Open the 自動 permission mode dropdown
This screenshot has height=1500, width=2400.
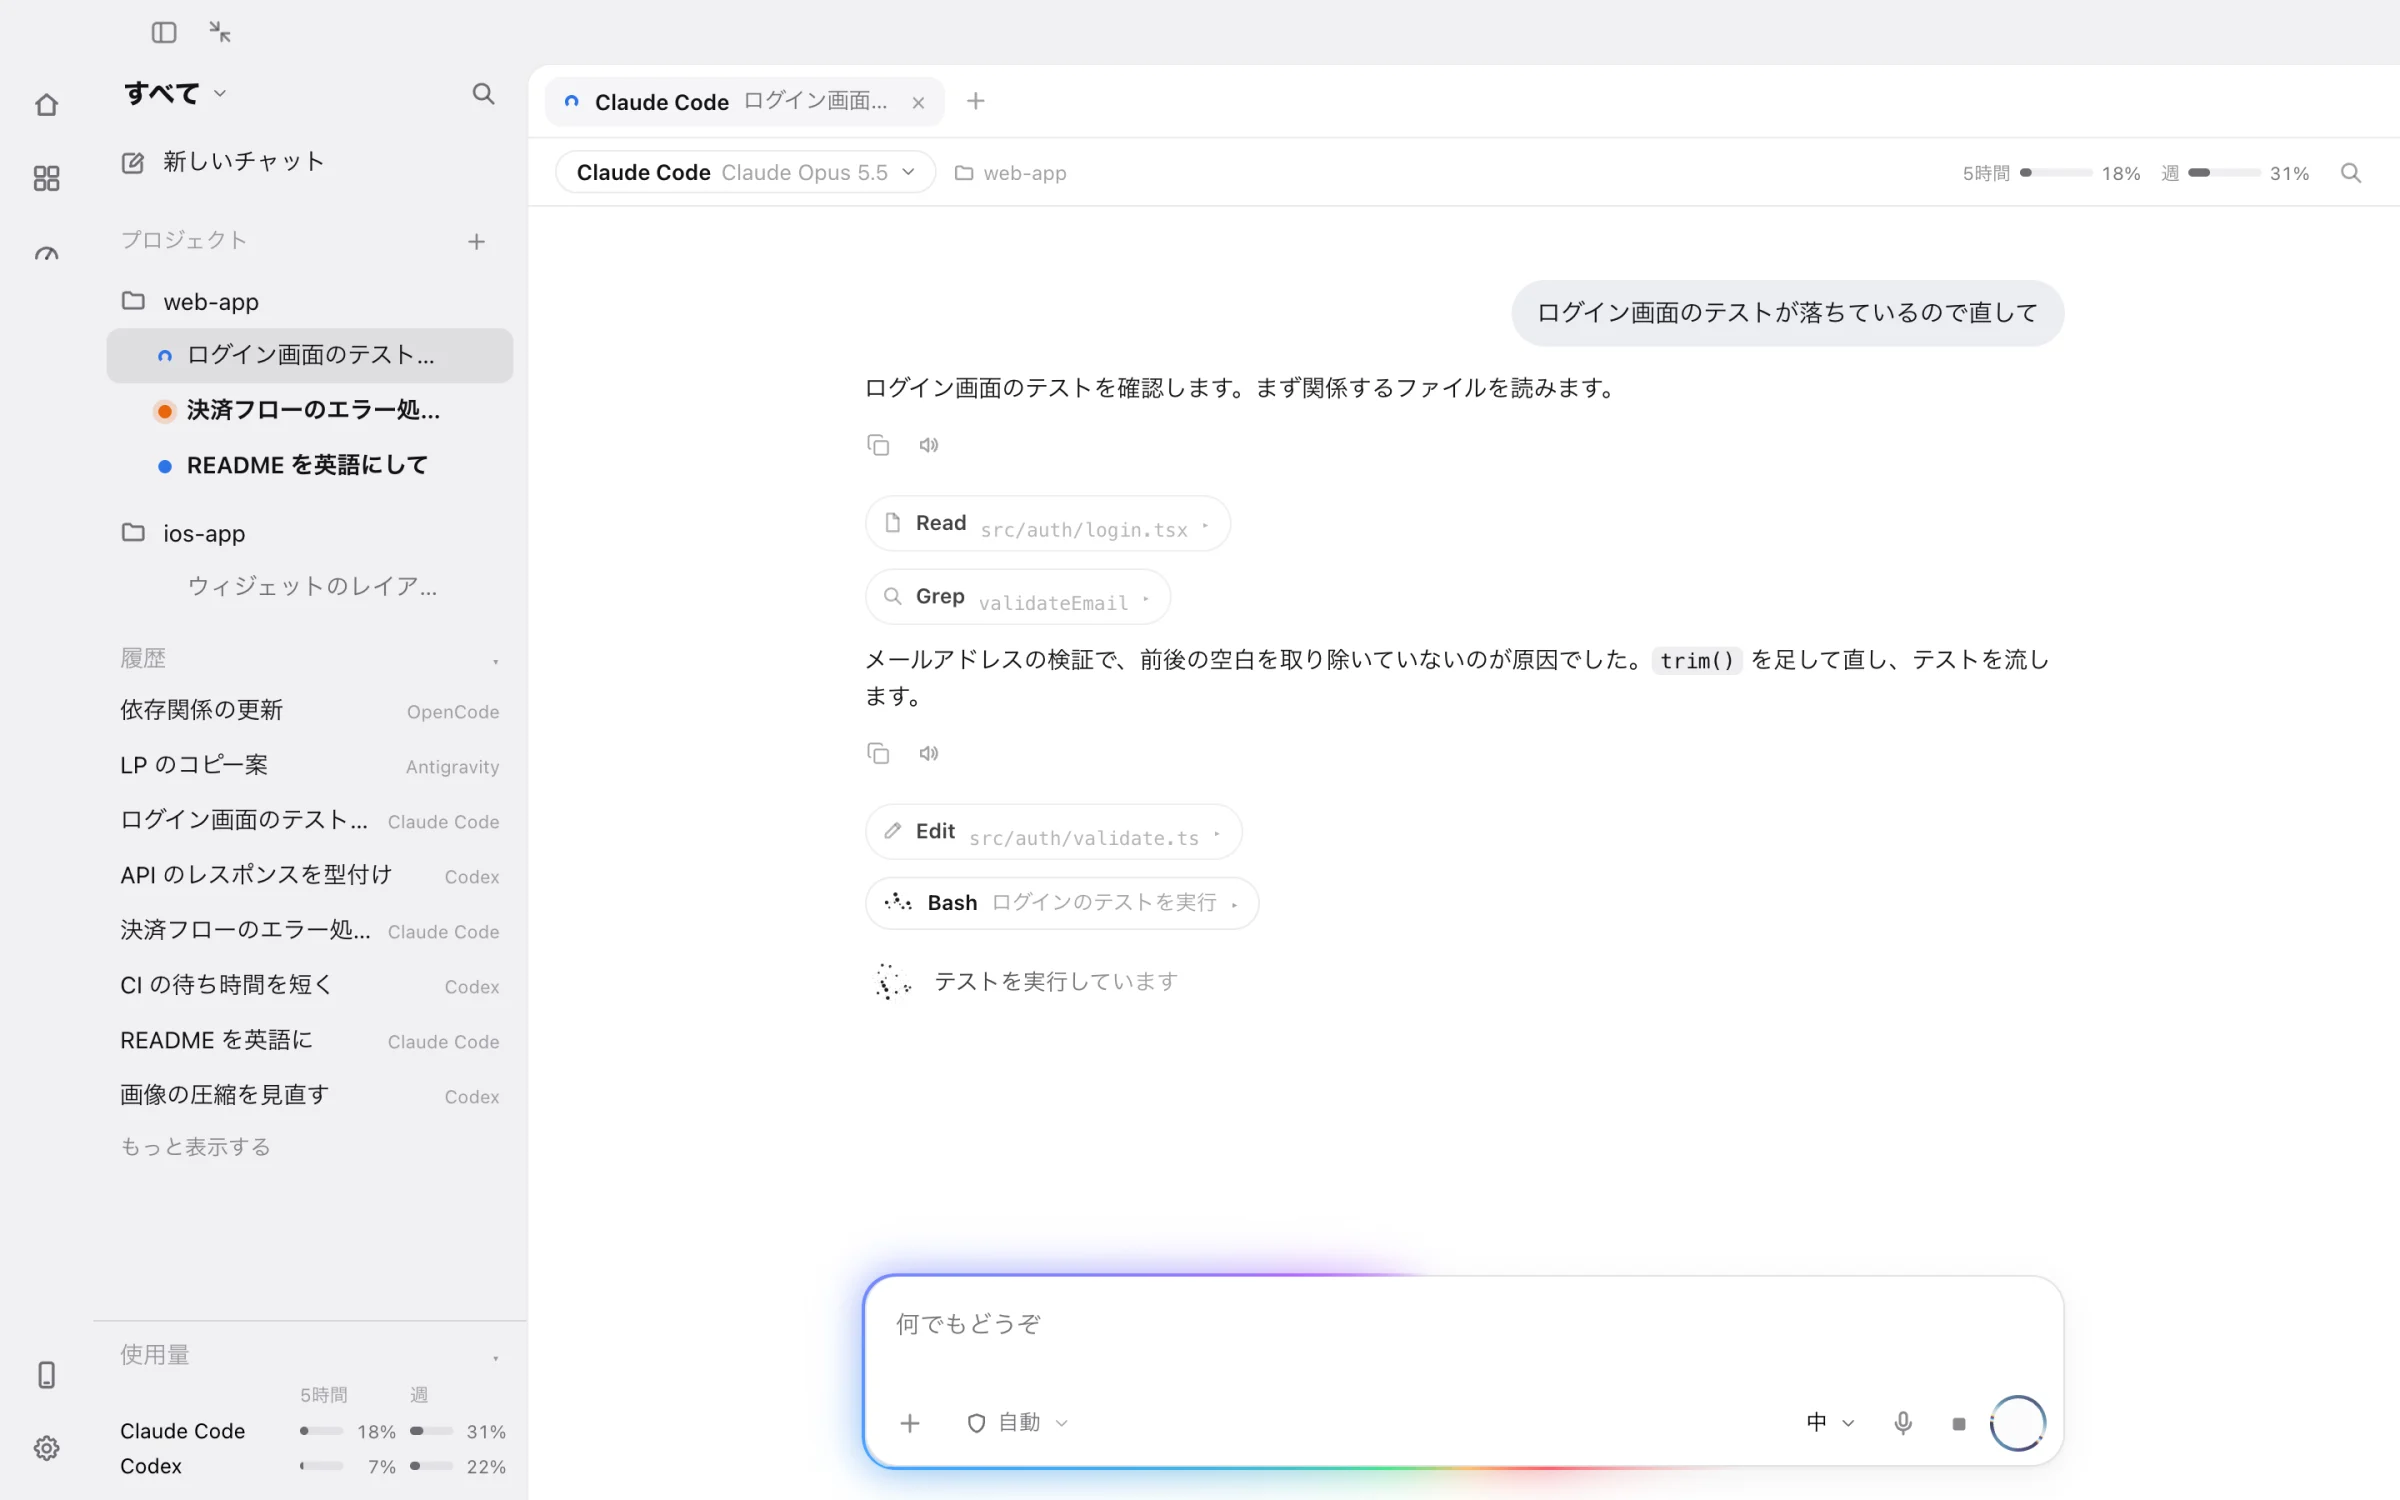pos(1018,1422)
